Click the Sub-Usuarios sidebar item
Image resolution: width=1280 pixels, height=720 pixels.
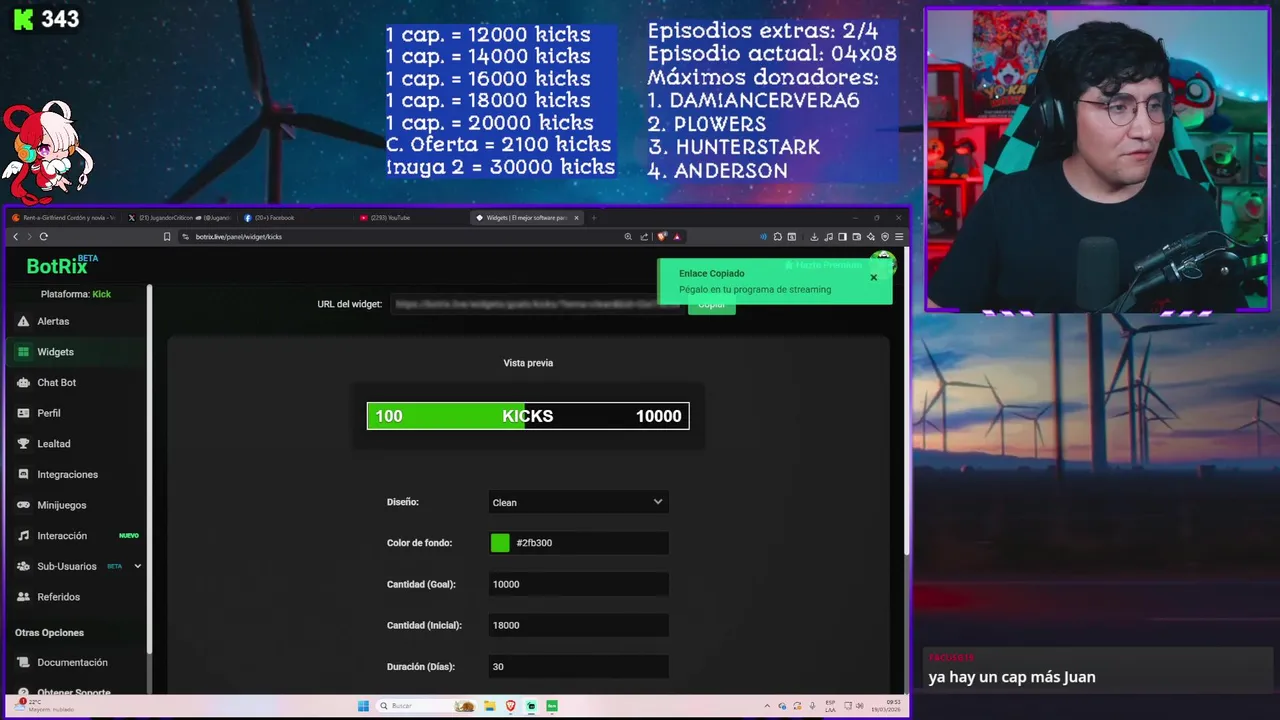67,566
